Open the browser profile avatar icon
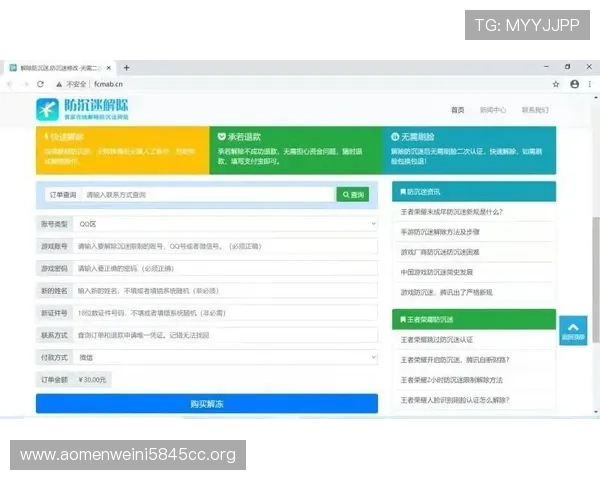Viewport: 600px width, 480px height. [x=574, y=84]
